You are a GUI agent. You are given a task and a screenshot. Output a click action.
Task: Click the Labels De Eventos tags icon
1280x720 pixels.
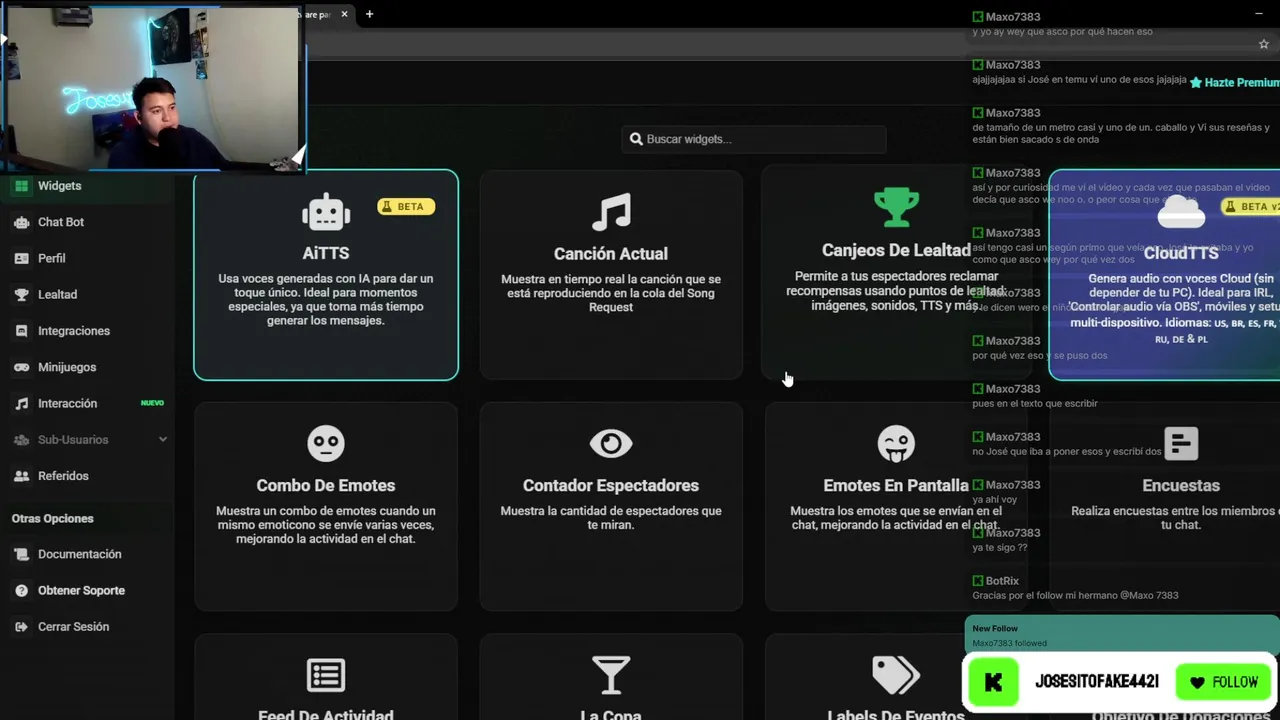896,675
